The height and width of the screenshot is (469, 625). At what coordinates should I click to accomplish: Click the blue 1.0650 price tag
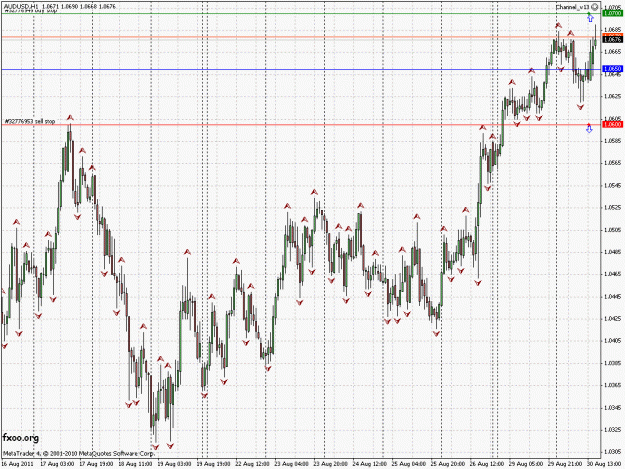click(x=613, y=69)
